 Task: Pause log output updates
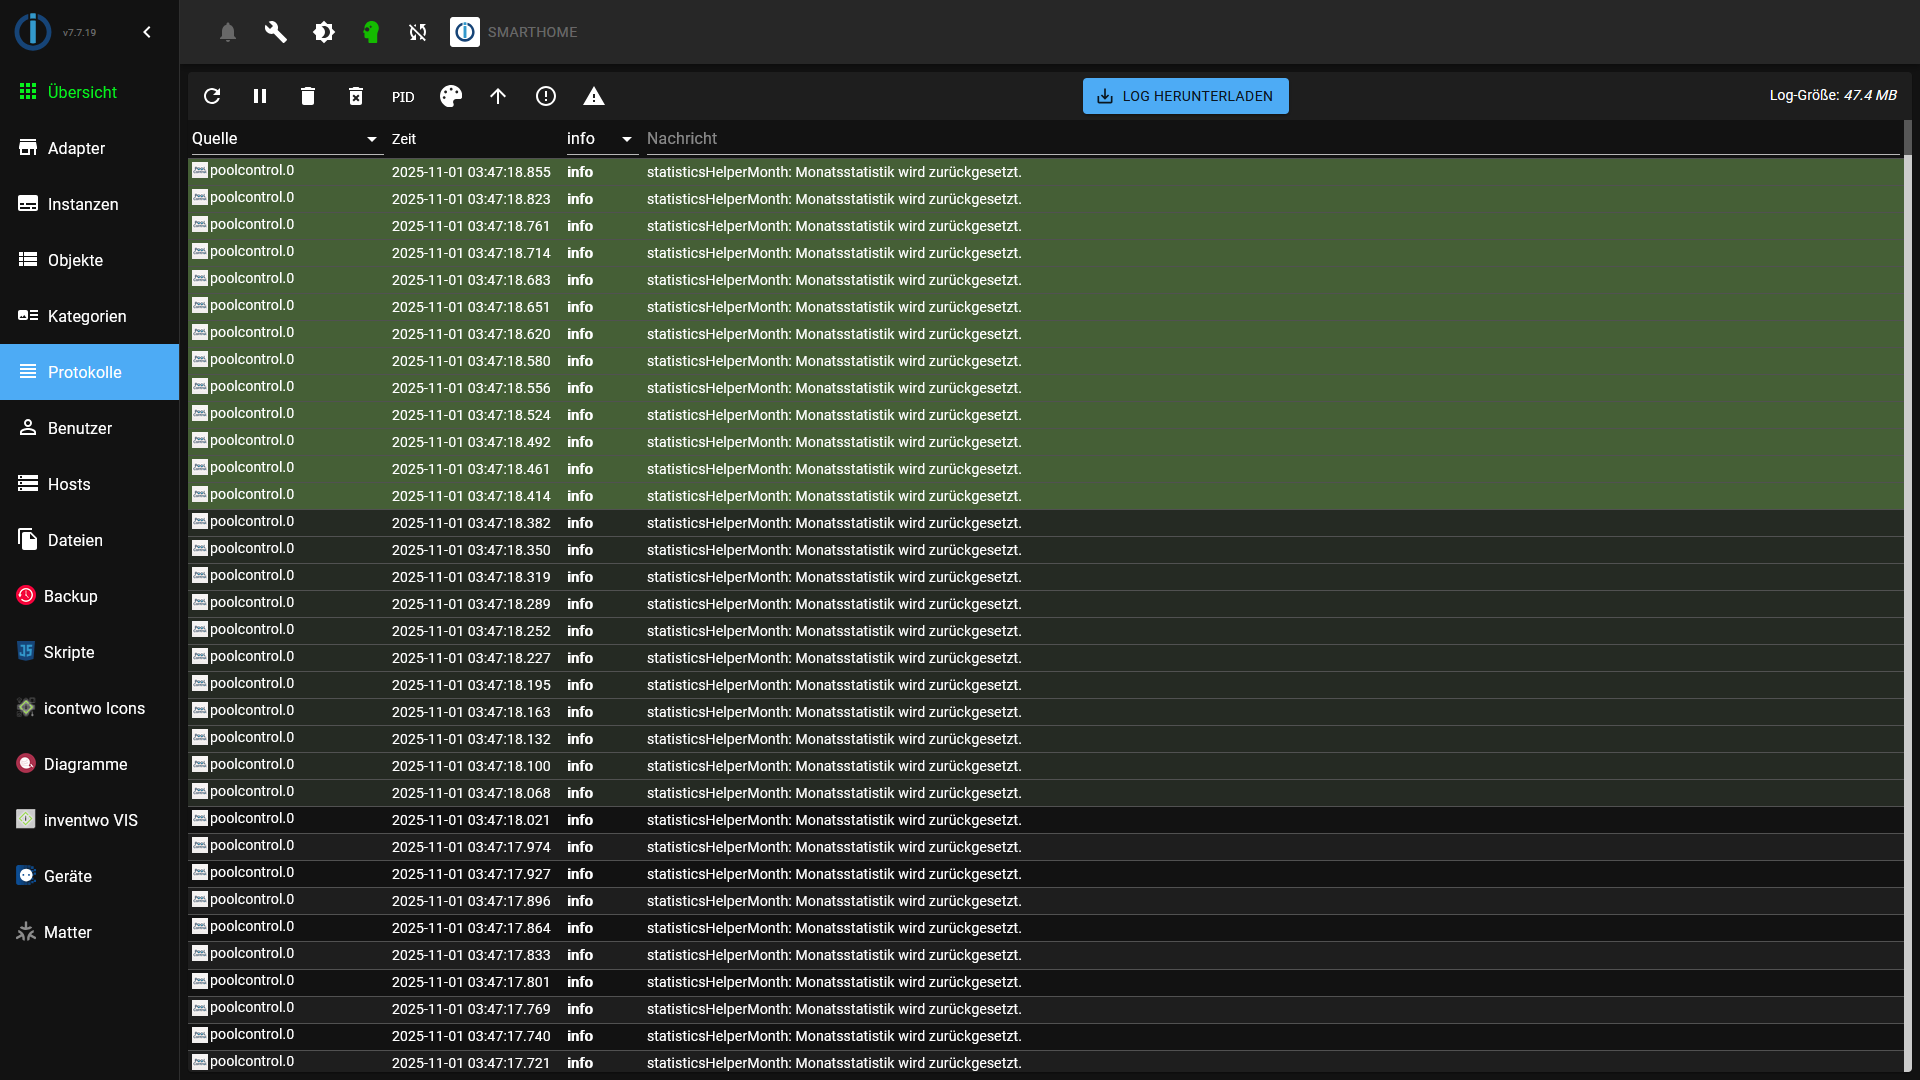click(260, 96)
